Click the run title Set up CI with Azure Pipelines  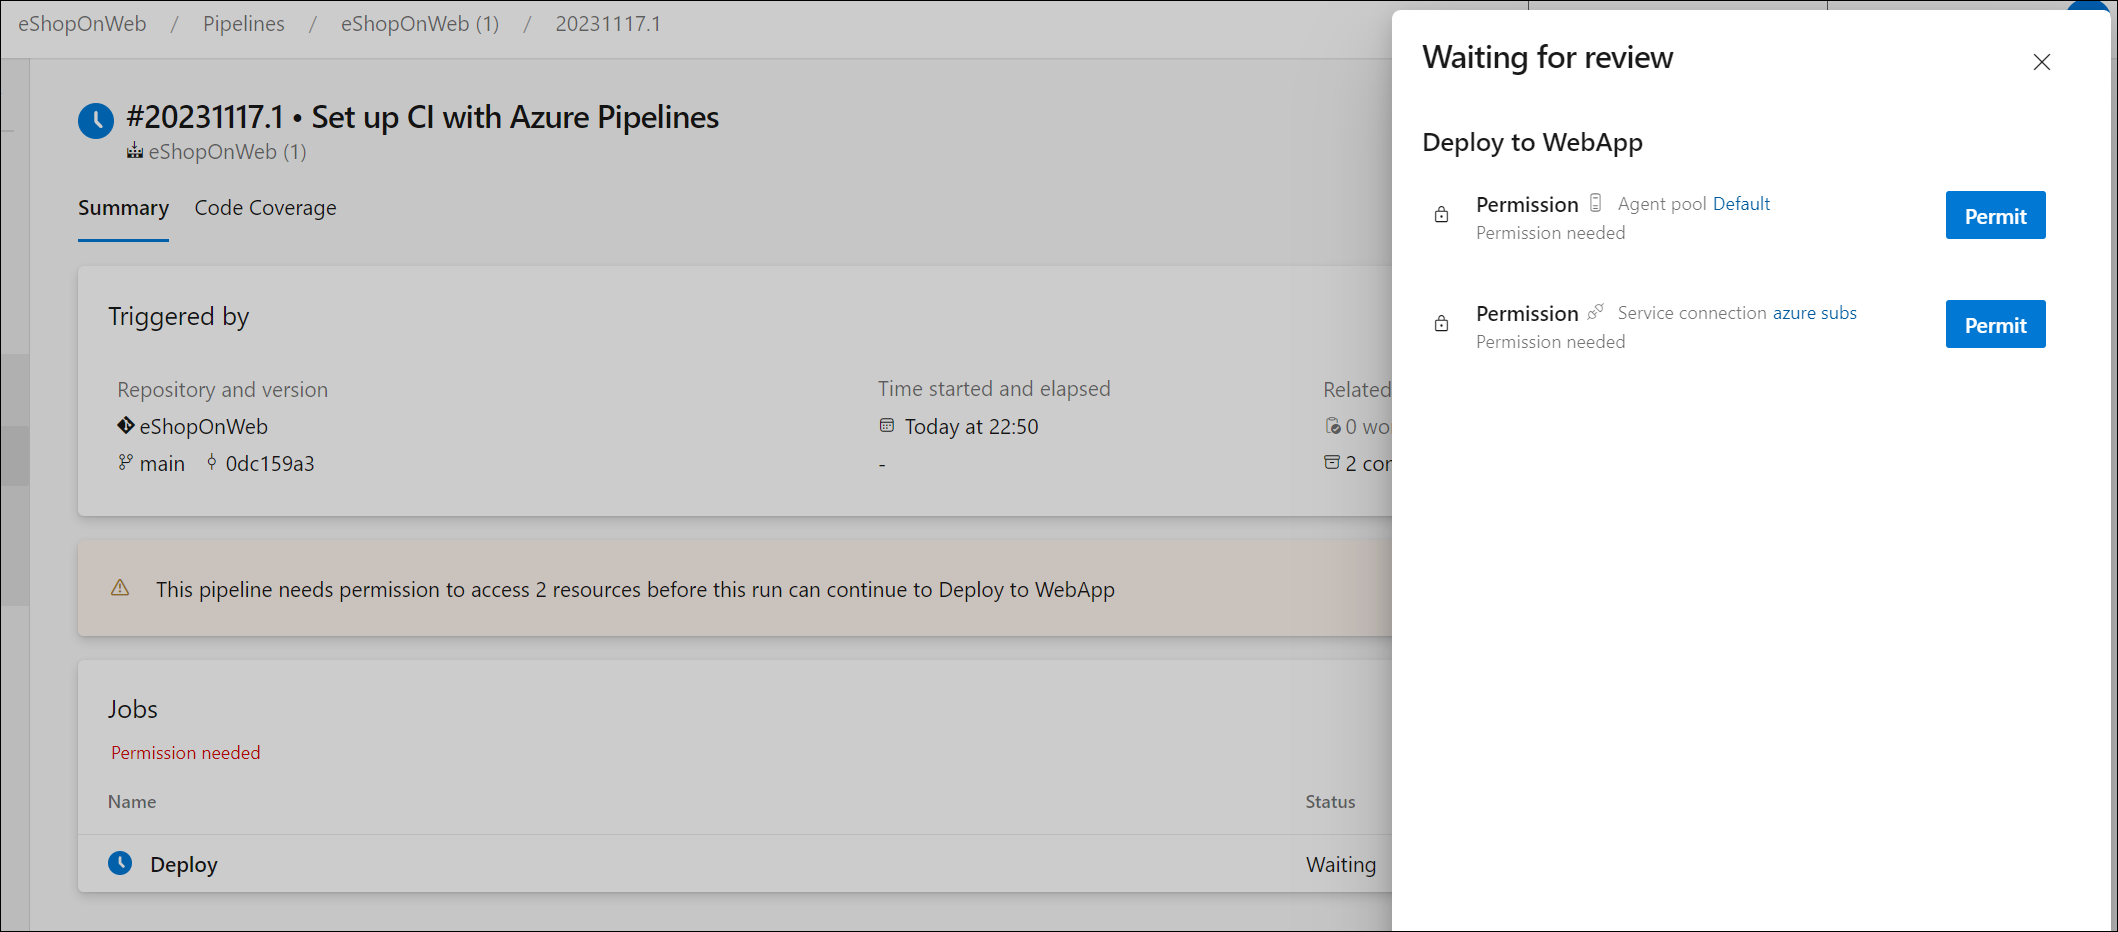[515, 117]
